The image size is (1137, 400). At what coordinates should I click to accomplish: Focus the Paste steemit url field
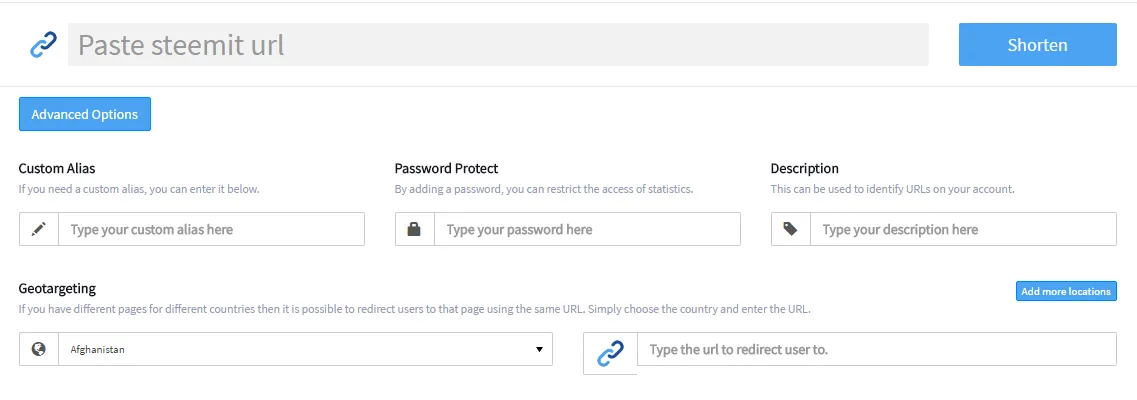tap(498, 45)
